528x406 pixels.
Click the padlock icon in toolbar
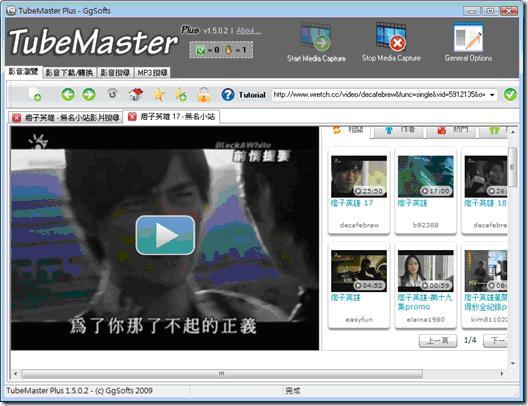204,95
